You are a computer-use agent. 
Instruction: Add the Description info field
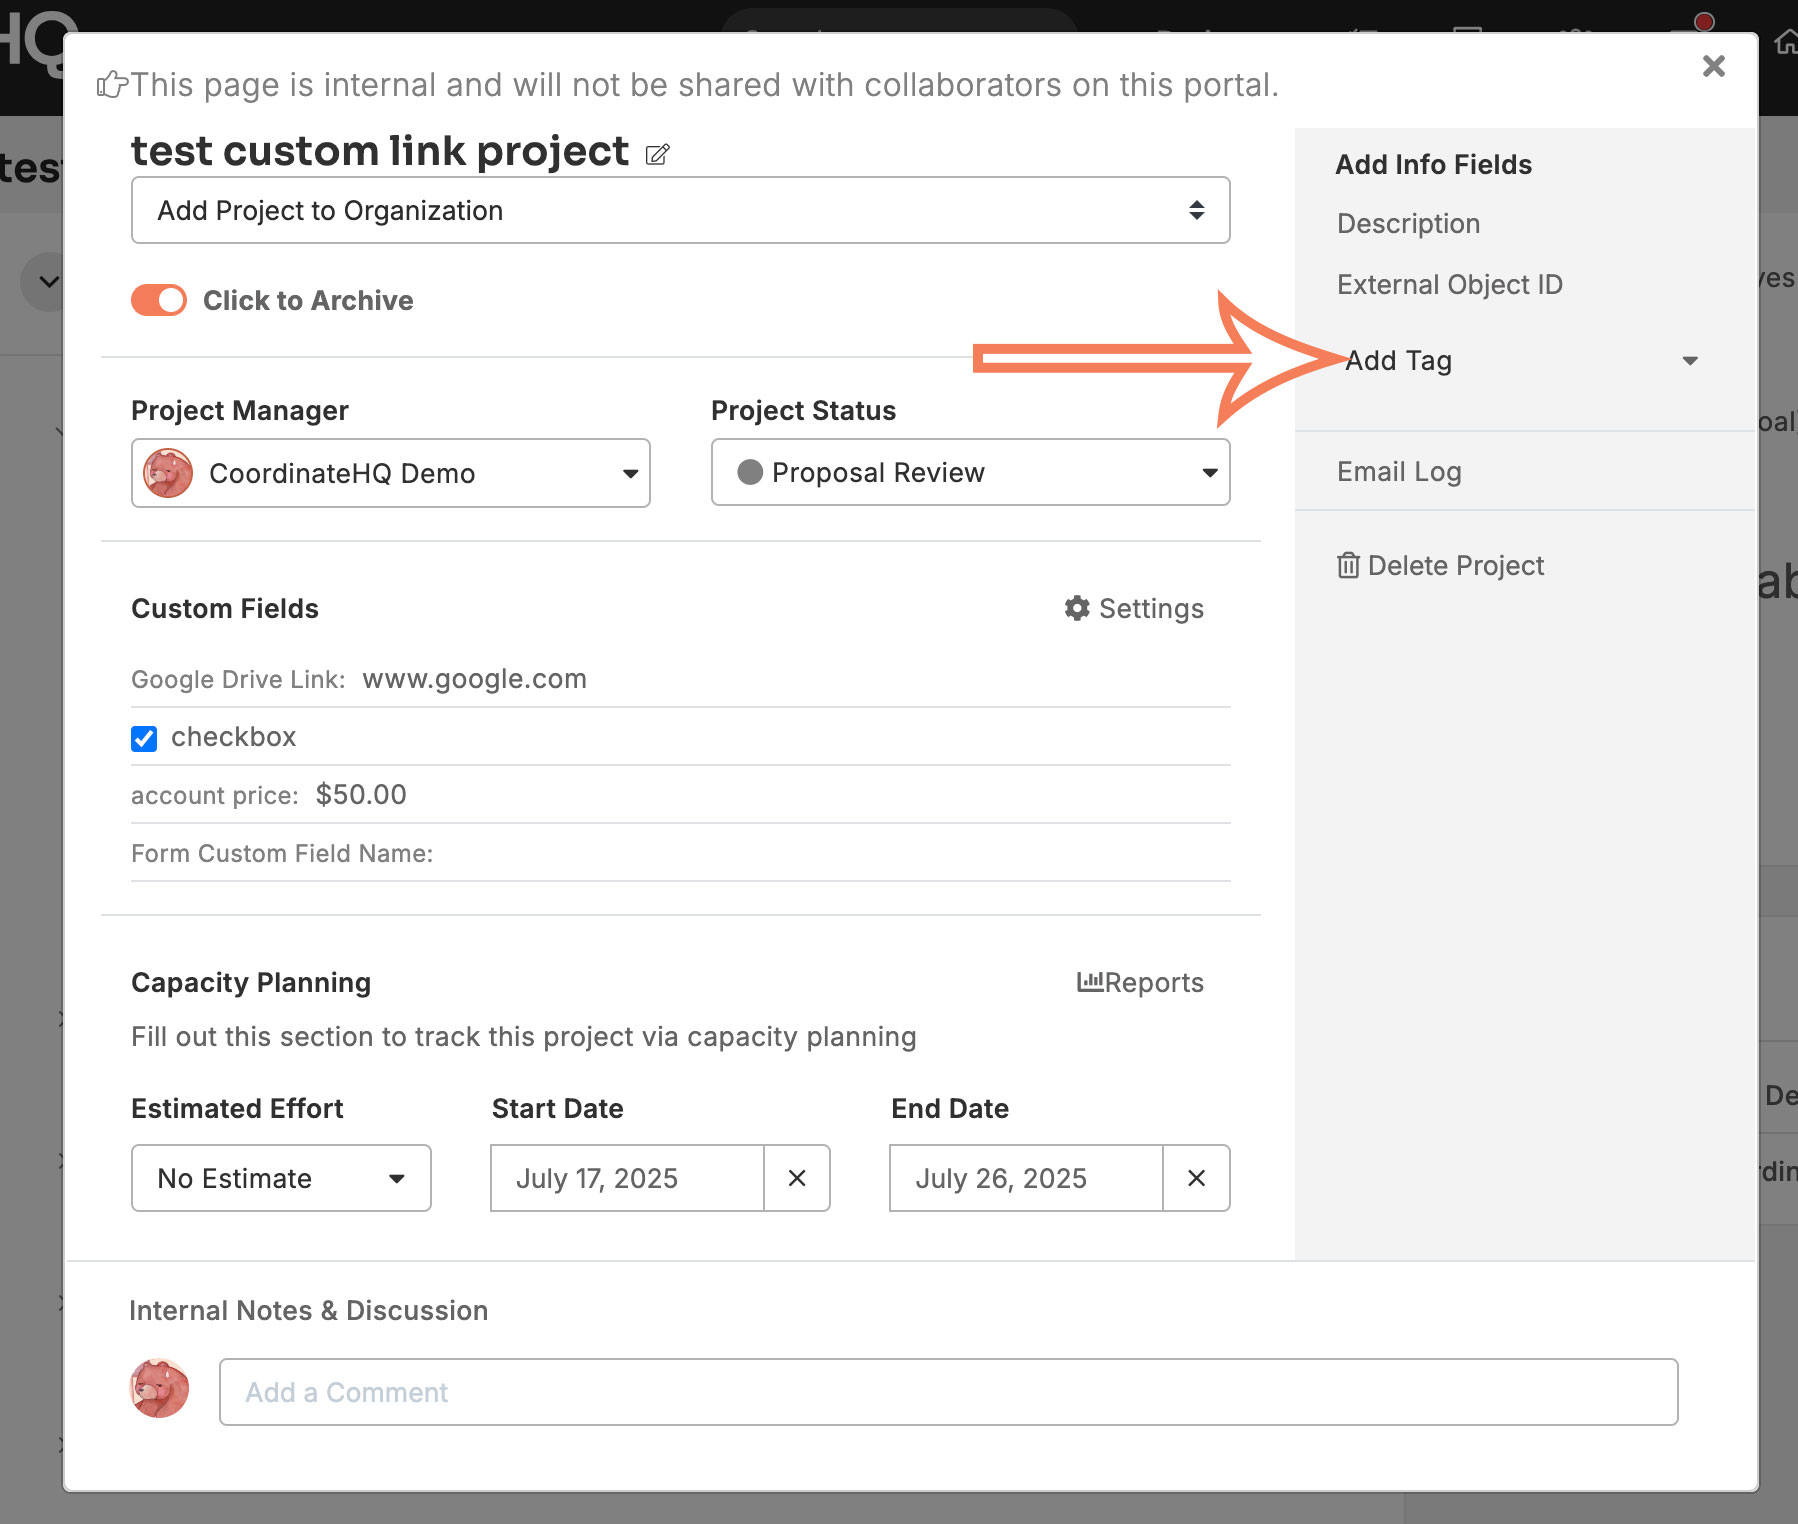click(x=1408, y=223)
